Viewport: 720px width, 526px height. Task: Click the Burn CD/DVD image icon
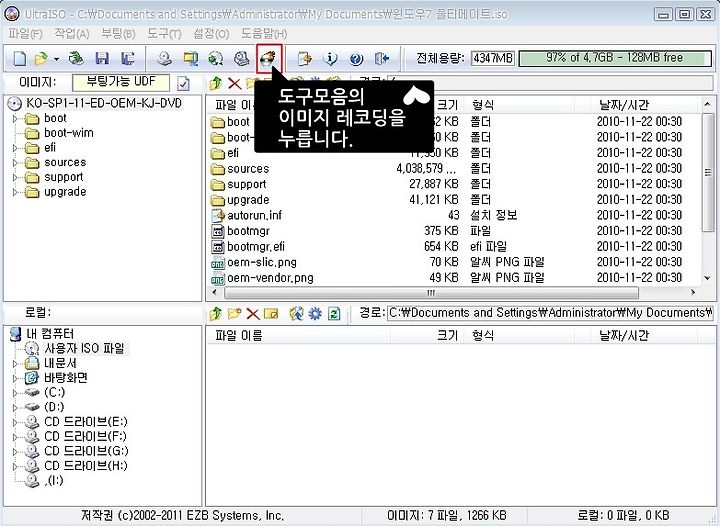[x=269, y=58]
